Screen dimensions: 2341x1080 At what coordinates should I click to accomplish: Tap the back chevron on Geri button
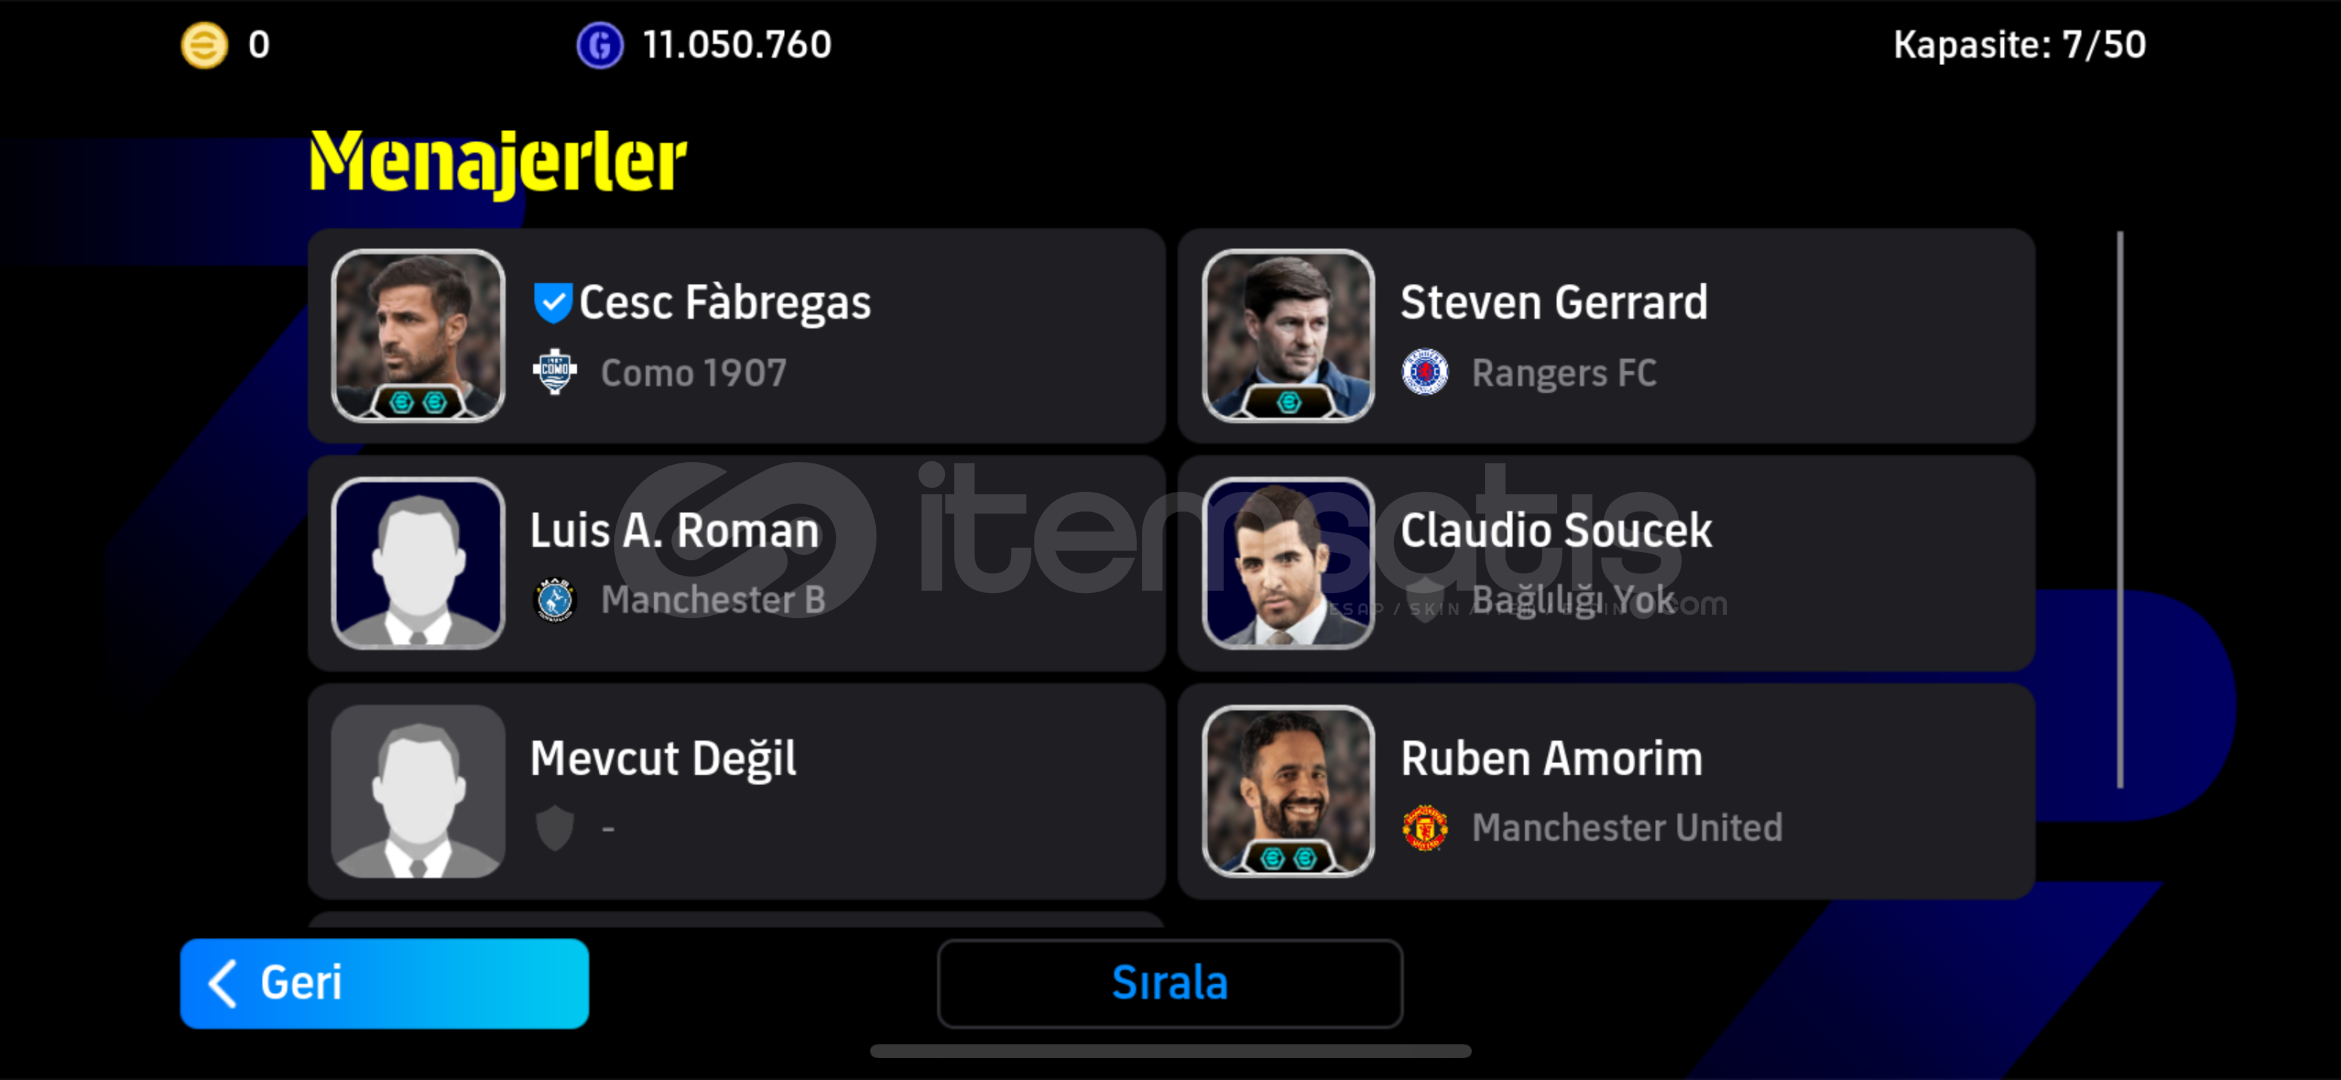(x=222, y=984)
